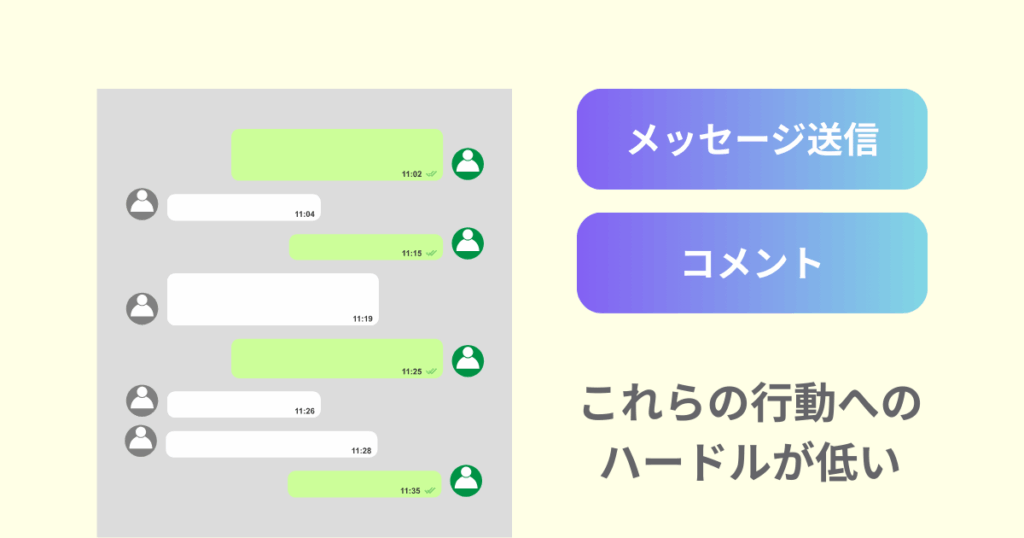The image size is (1024, 538).
Task: Select the white message bubble timestamped 11:28
Action: (x=271, y=444)
